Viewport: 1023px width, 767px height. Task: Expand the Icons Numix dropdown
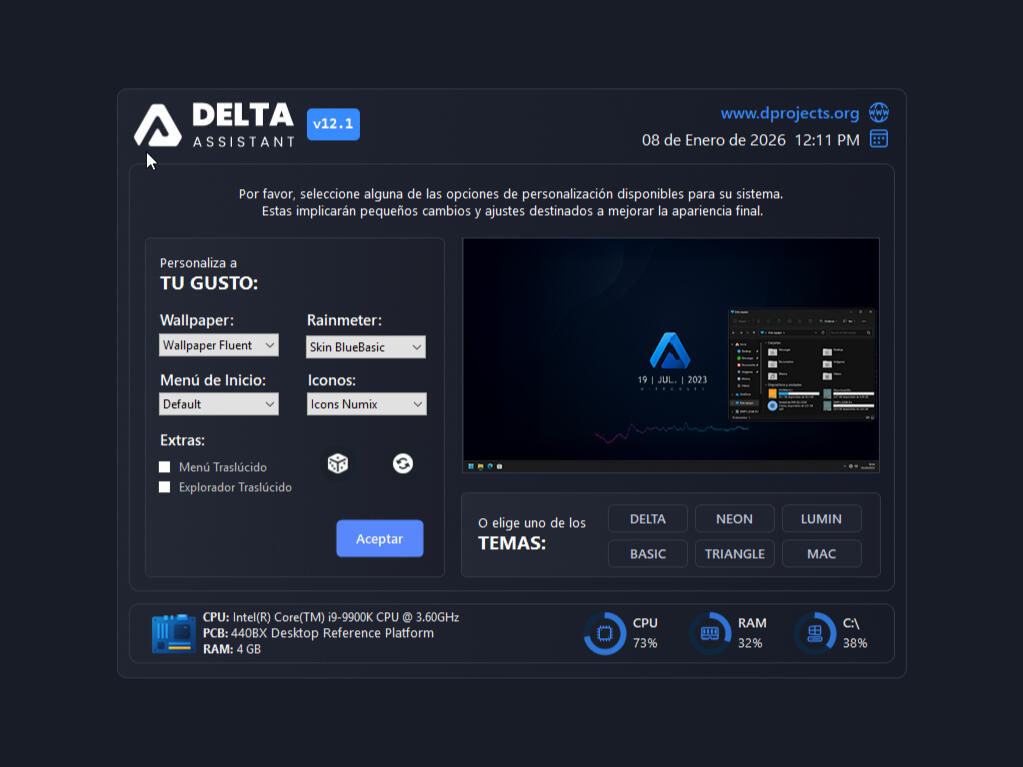click(366, 404)
